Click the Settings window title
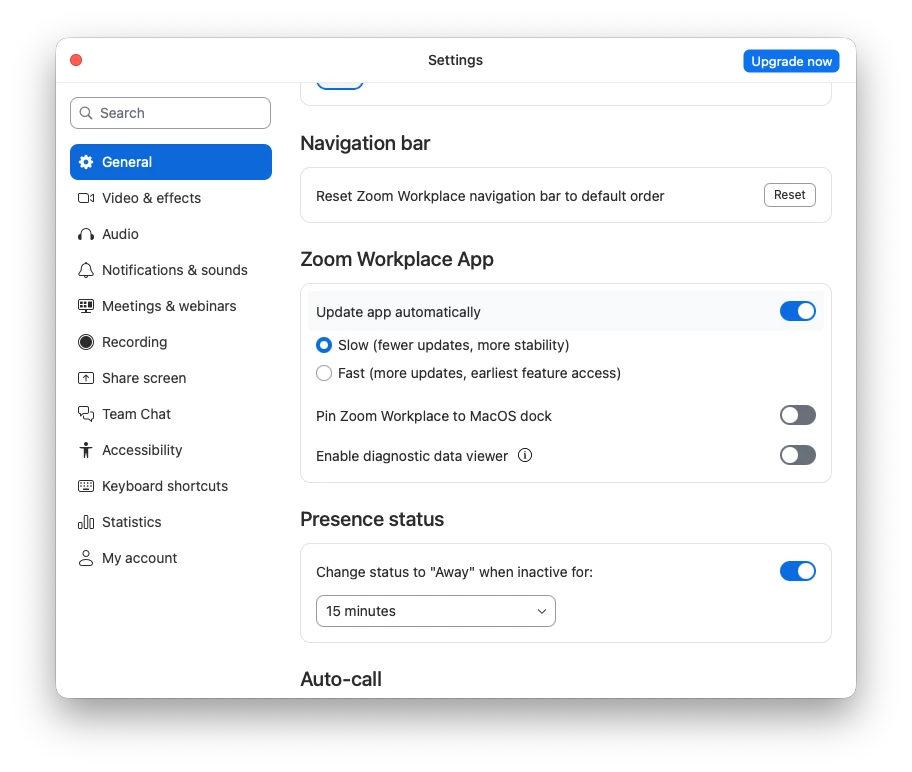 (x=455, y=60)
